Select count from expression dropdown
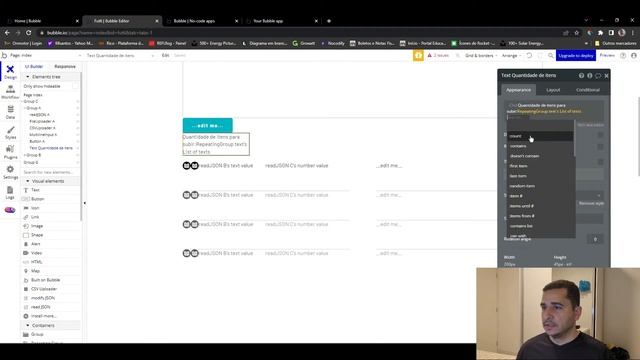Image resolution: width=640 pixels, height=360 pixels. click(x=540, y=136)
